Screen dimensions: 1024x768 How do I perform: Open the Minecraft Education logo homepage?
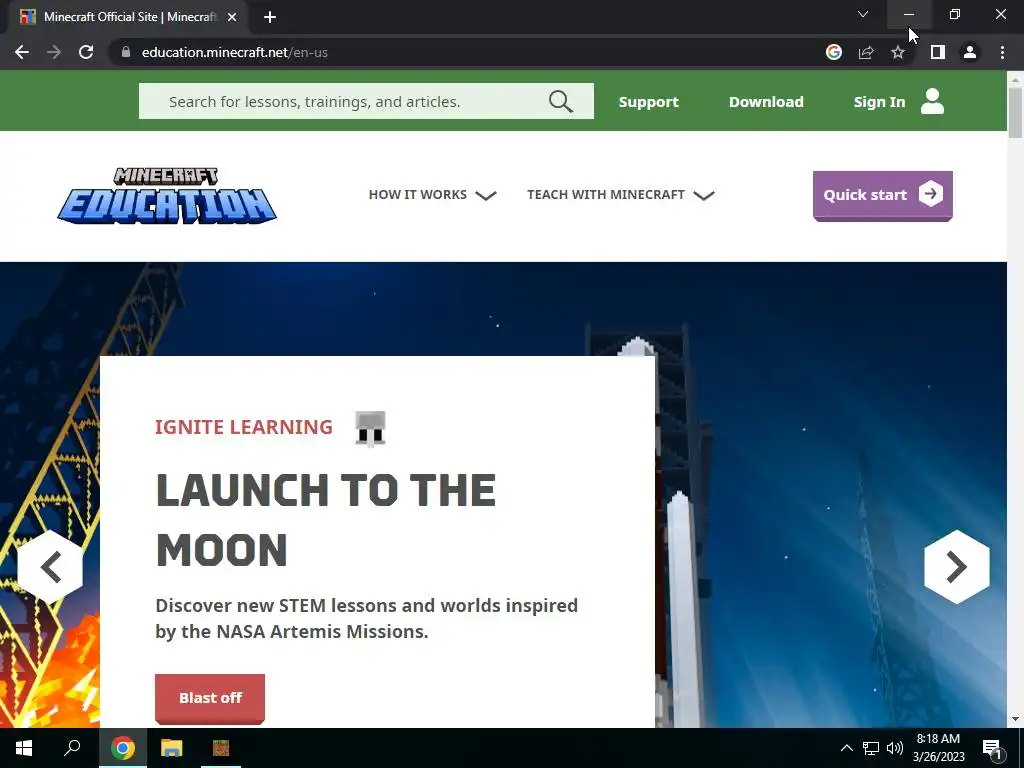[167, 195]
